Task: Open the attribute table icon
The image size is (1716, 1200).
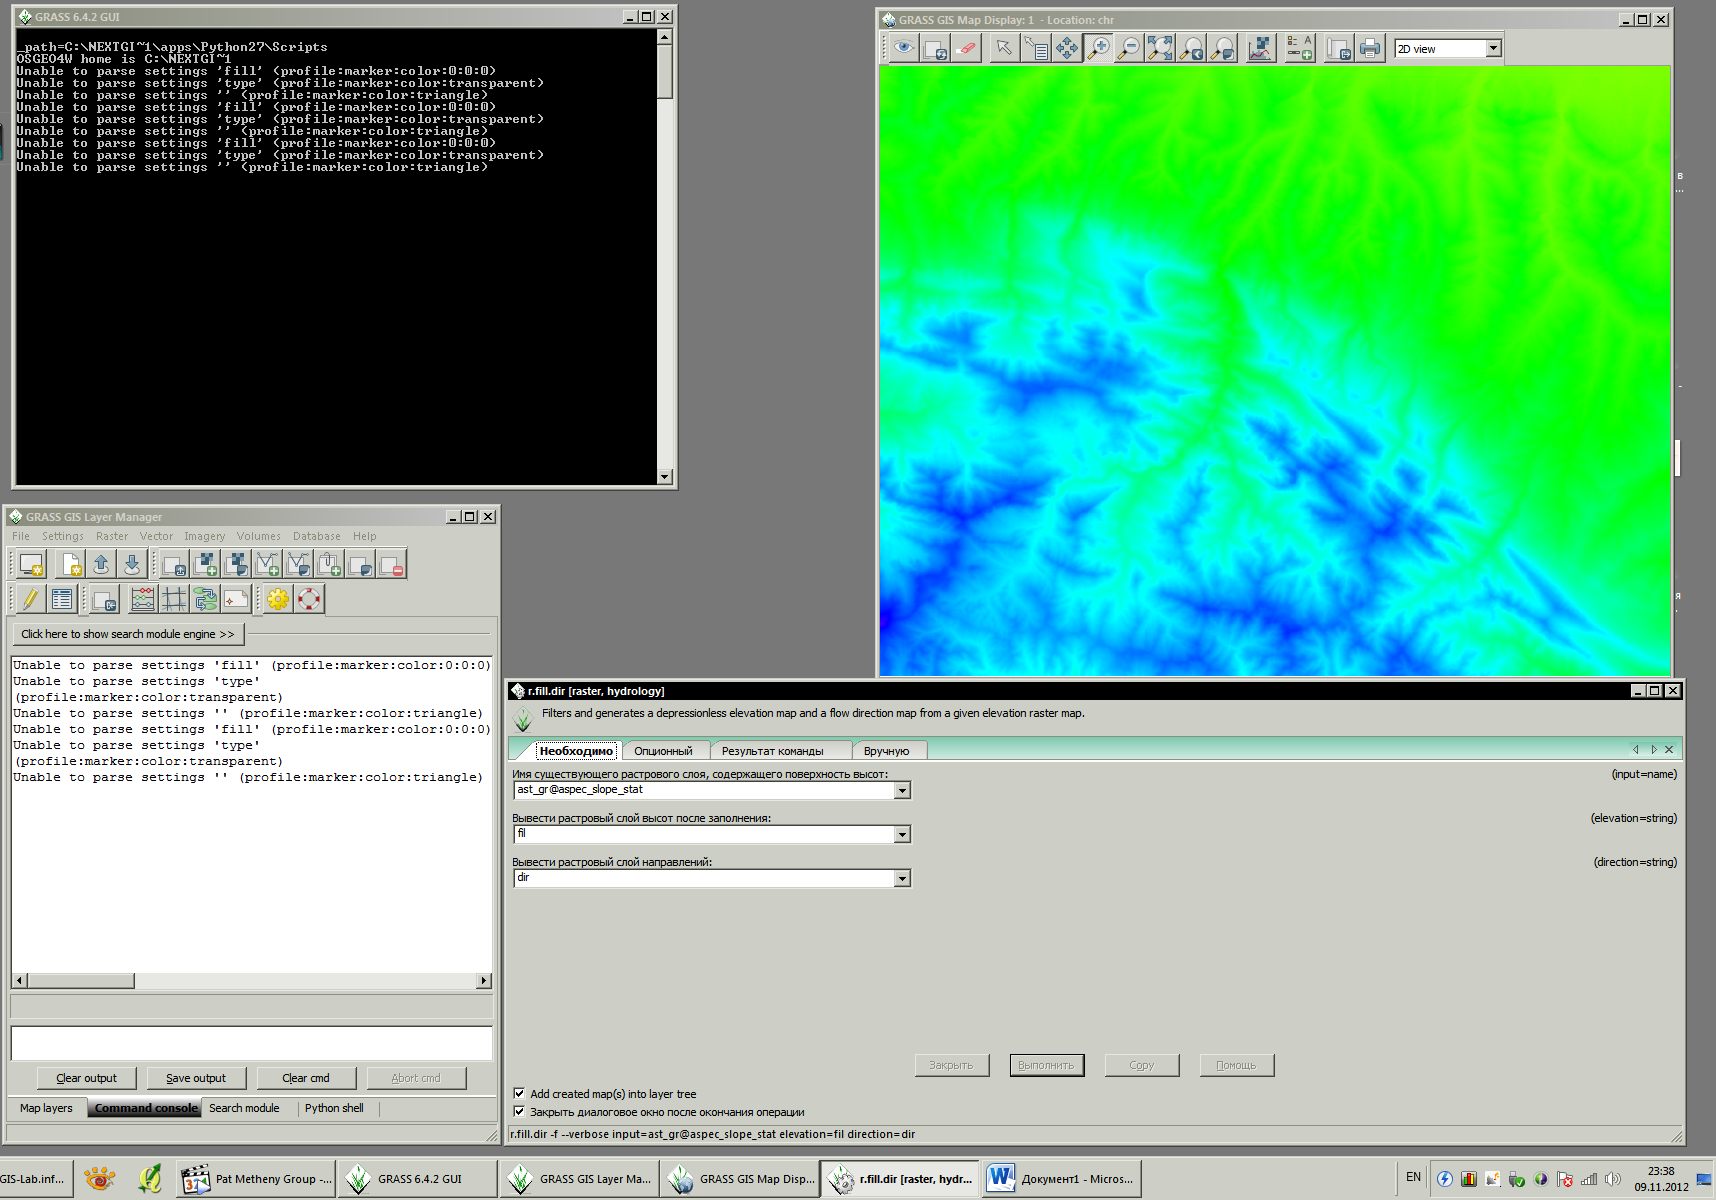Action: coord(62,600)
